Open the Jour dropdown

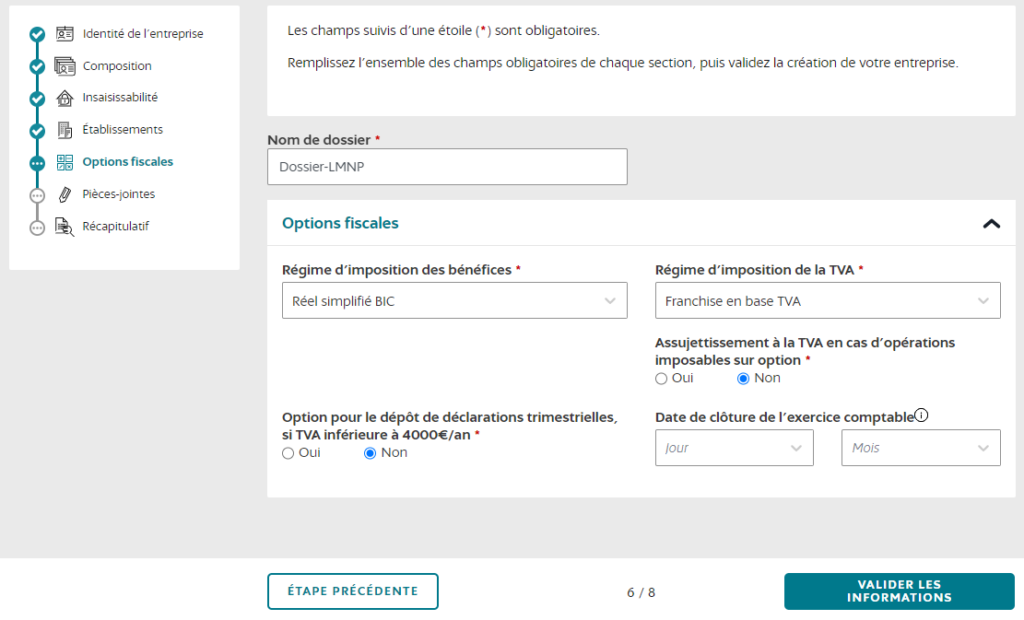click(x=734, y=447)
